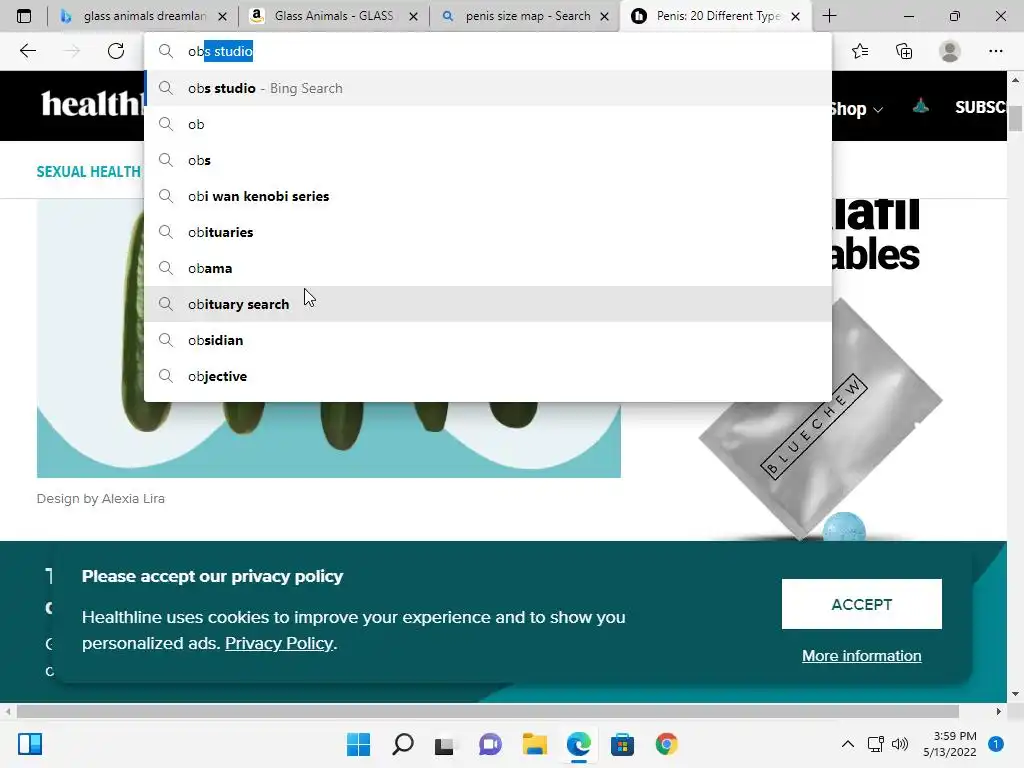
Task: Select 'obituary search' suggestion
Action: (x=487, y=304)
